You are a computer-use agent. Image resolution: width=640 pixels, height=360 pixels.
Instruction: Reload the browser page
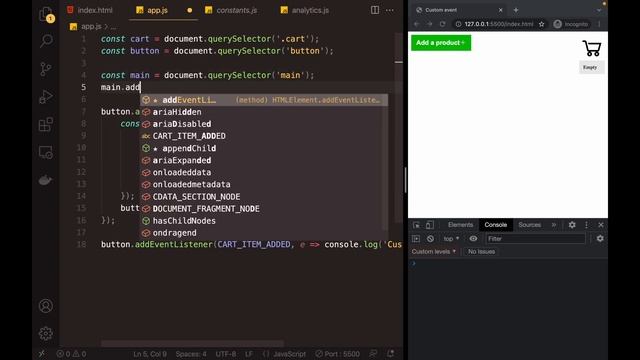point(442,24)
